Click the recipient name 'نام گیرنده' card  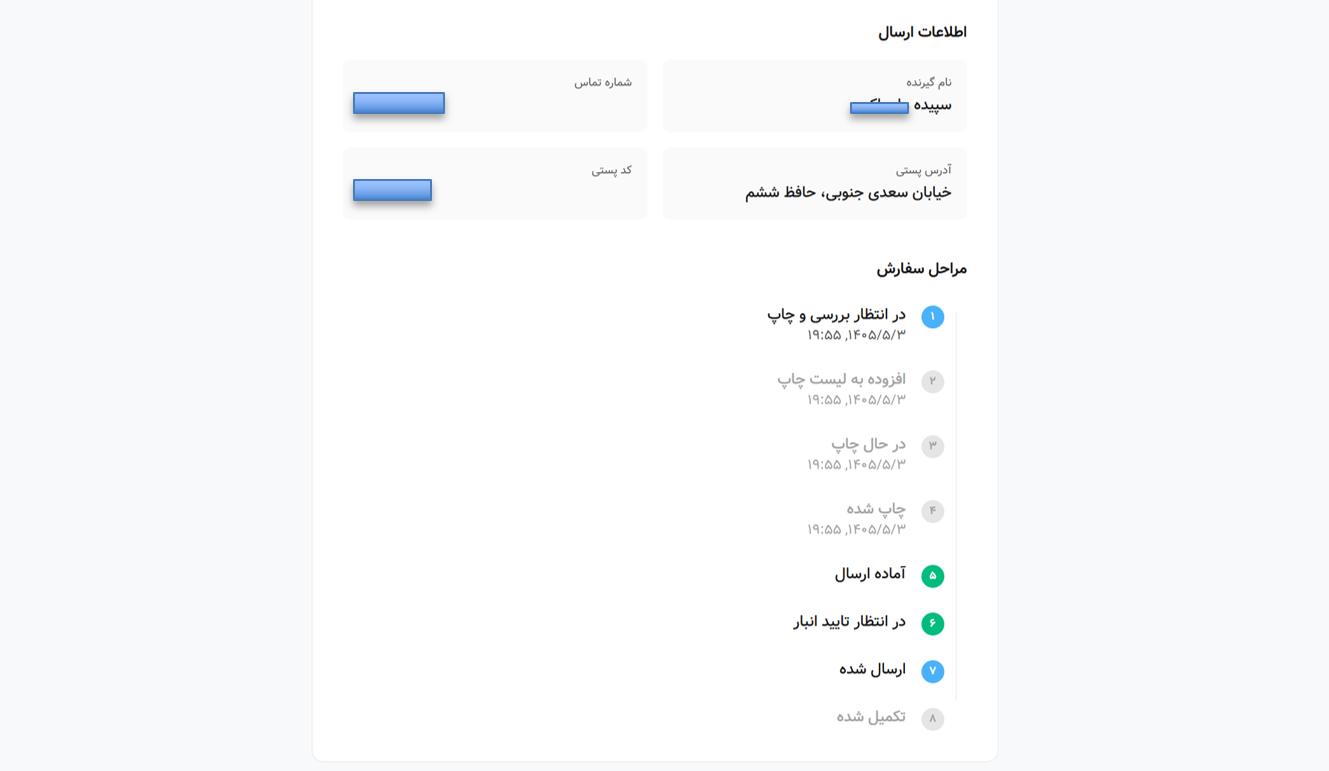pyautogui.click(x=814, y=96)
